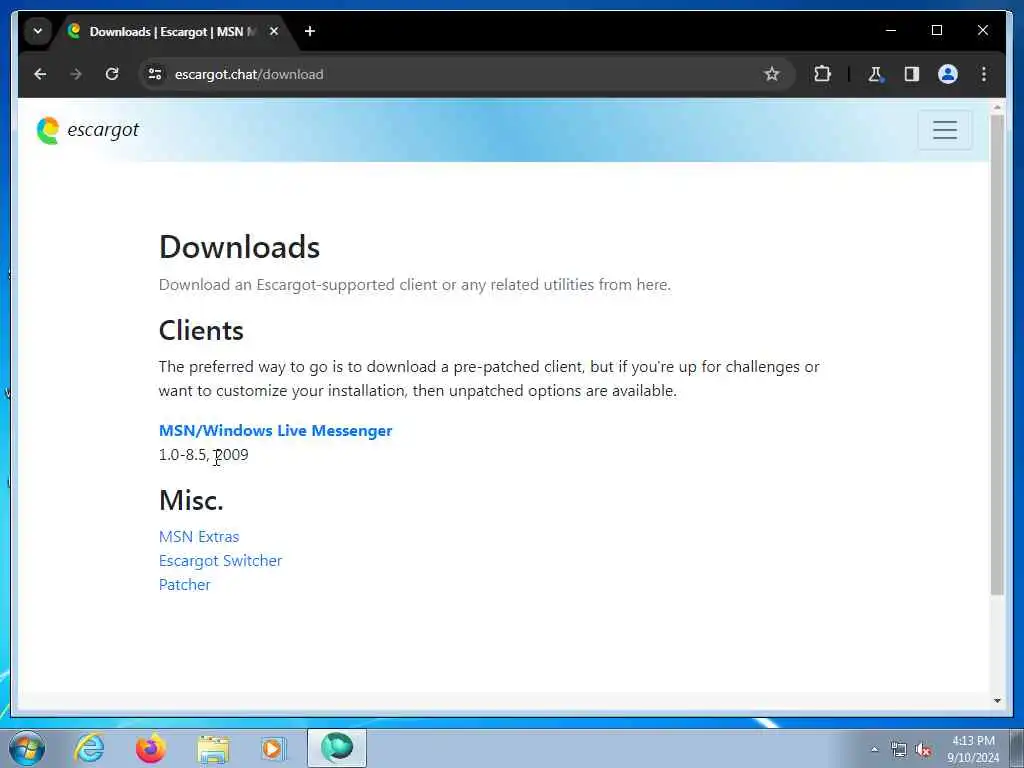Bookmark this page with the star icon
The image size is (1024, 768).
coord(772,74)
